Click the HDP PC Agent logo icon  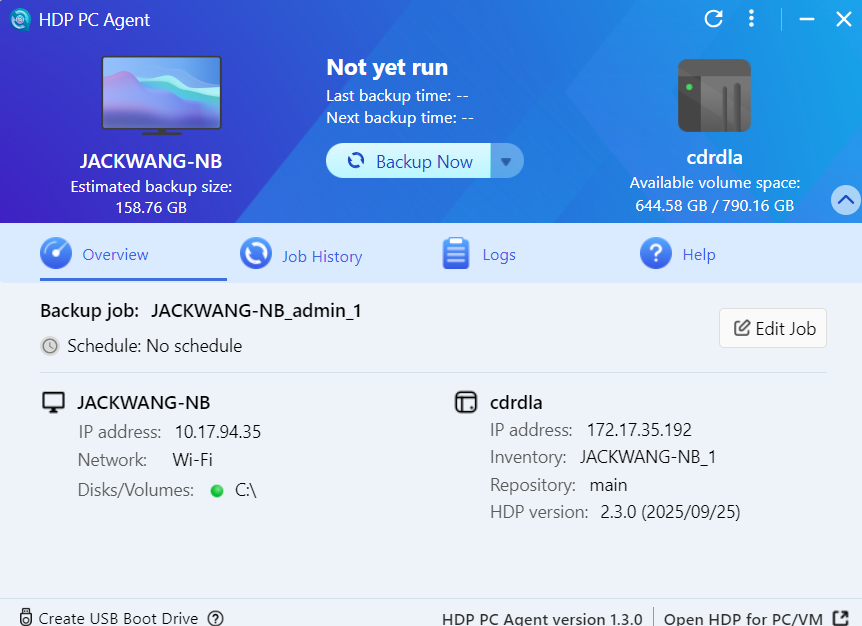[x=20, y=19]
